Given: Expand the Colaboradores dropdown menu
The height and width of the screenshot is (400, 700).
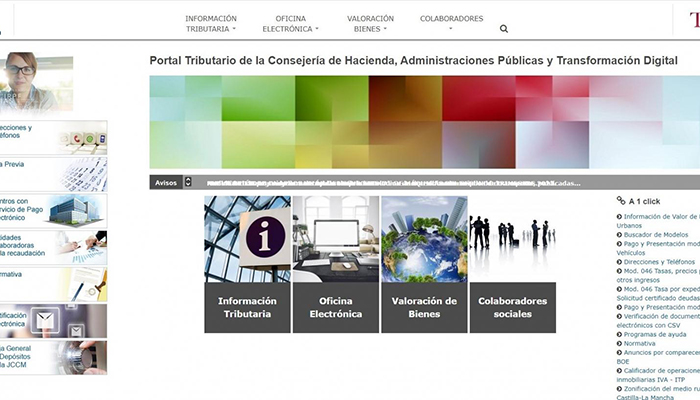Looking at the screenshot, I should click(451, 22).
